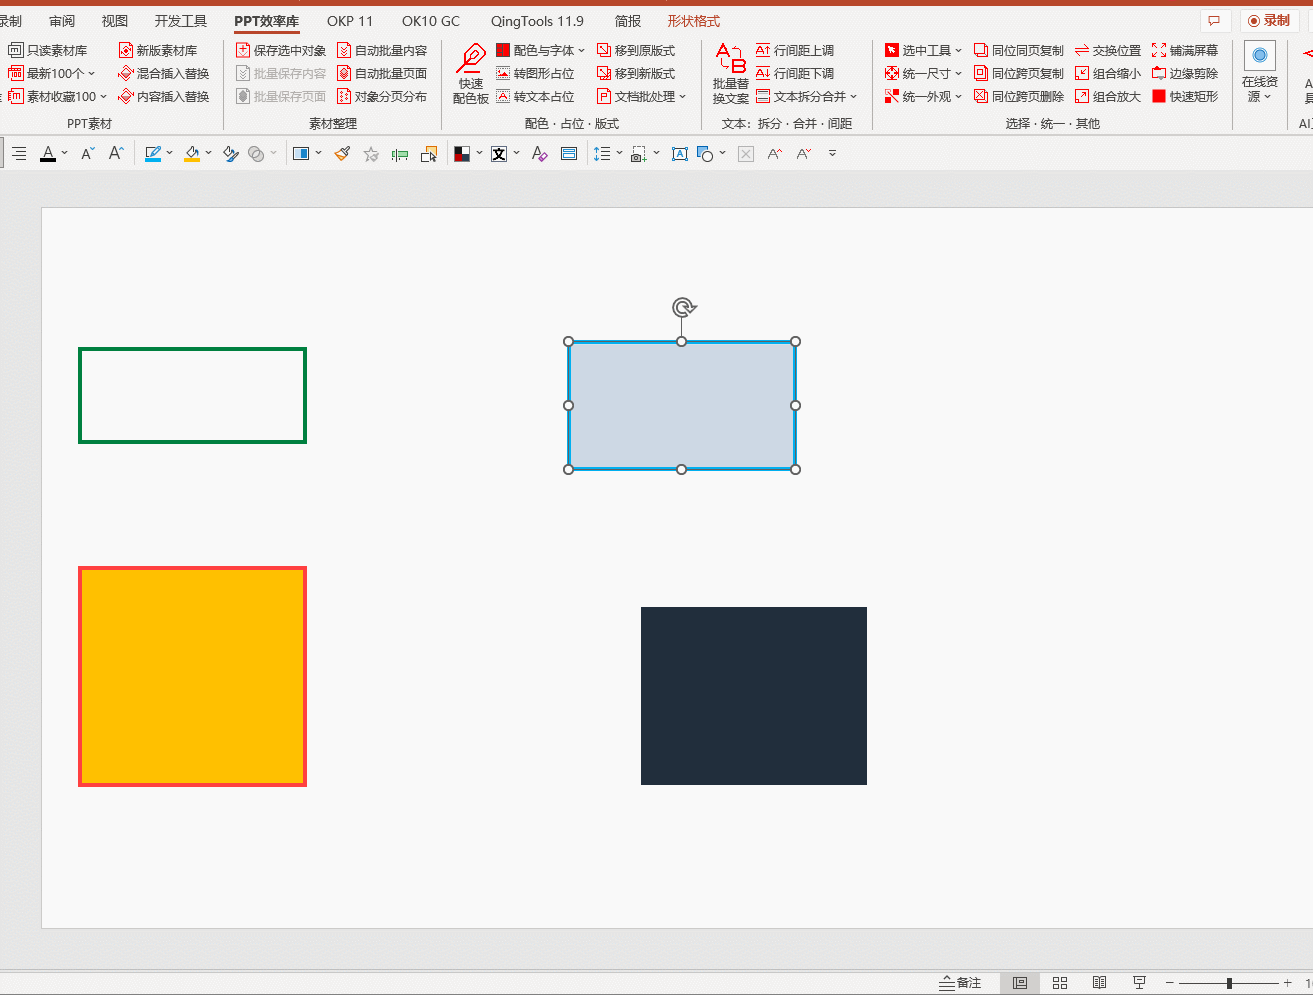Click 交换位置
Screen dimensions: 1313x995
[x=1108, y=50]
